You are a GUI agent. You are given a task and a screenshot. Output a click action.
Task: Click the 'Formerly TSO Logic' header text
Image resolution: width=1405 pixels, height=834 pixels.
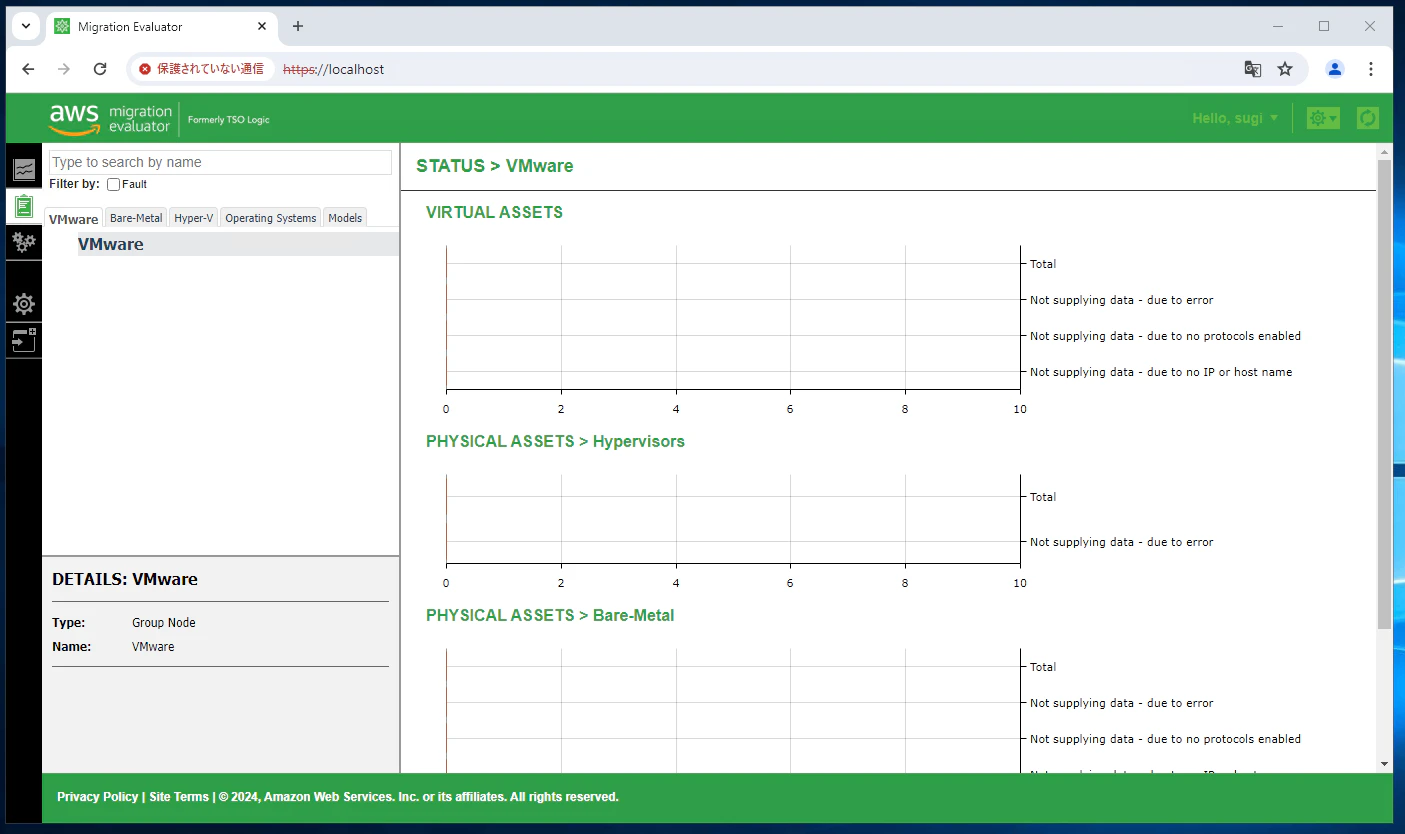[x=229, y=120]
